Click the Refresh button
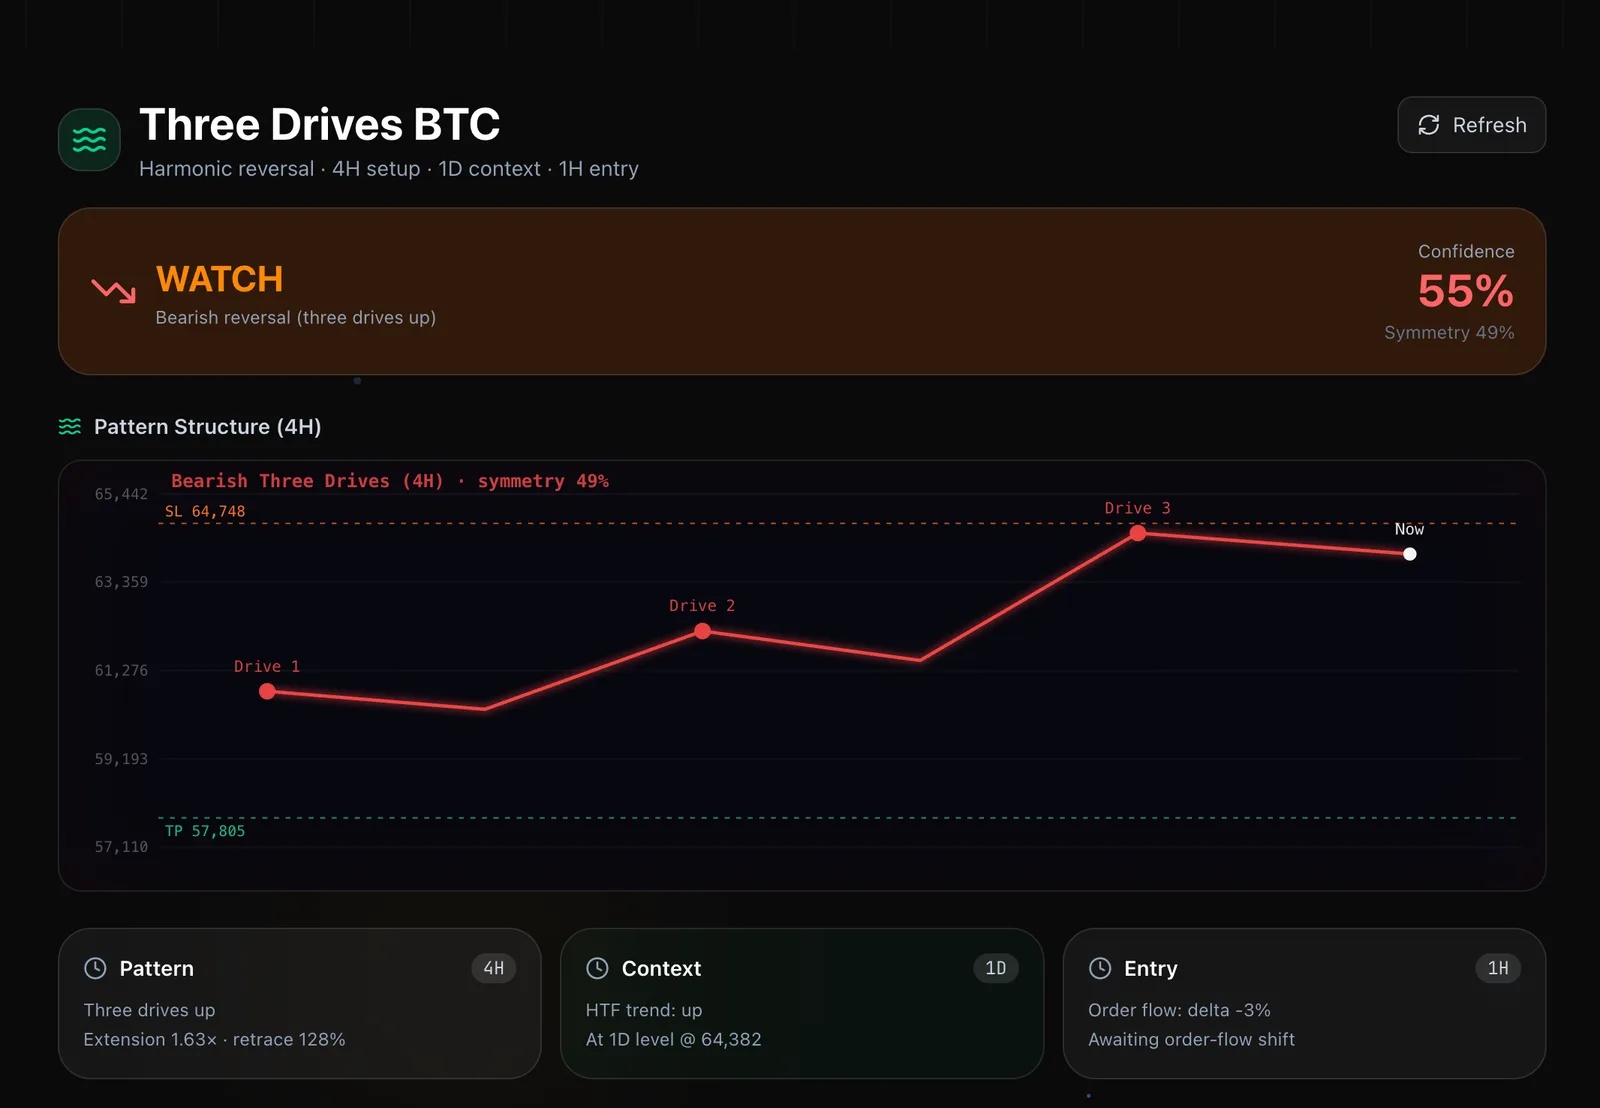The height and width of the screenshot is (1108, 1600). coord(1471,125)
